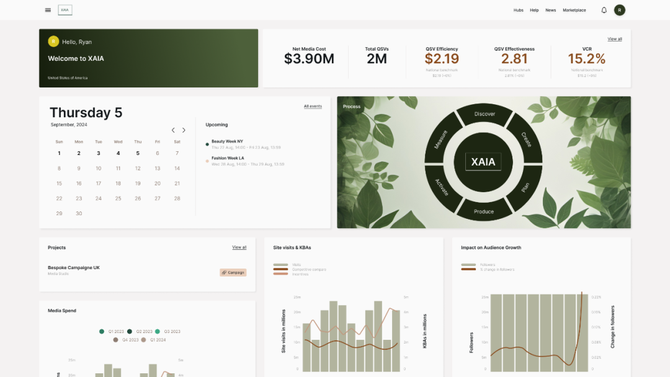
Task: Select September 5 in calendar
Action: point(138,153)
